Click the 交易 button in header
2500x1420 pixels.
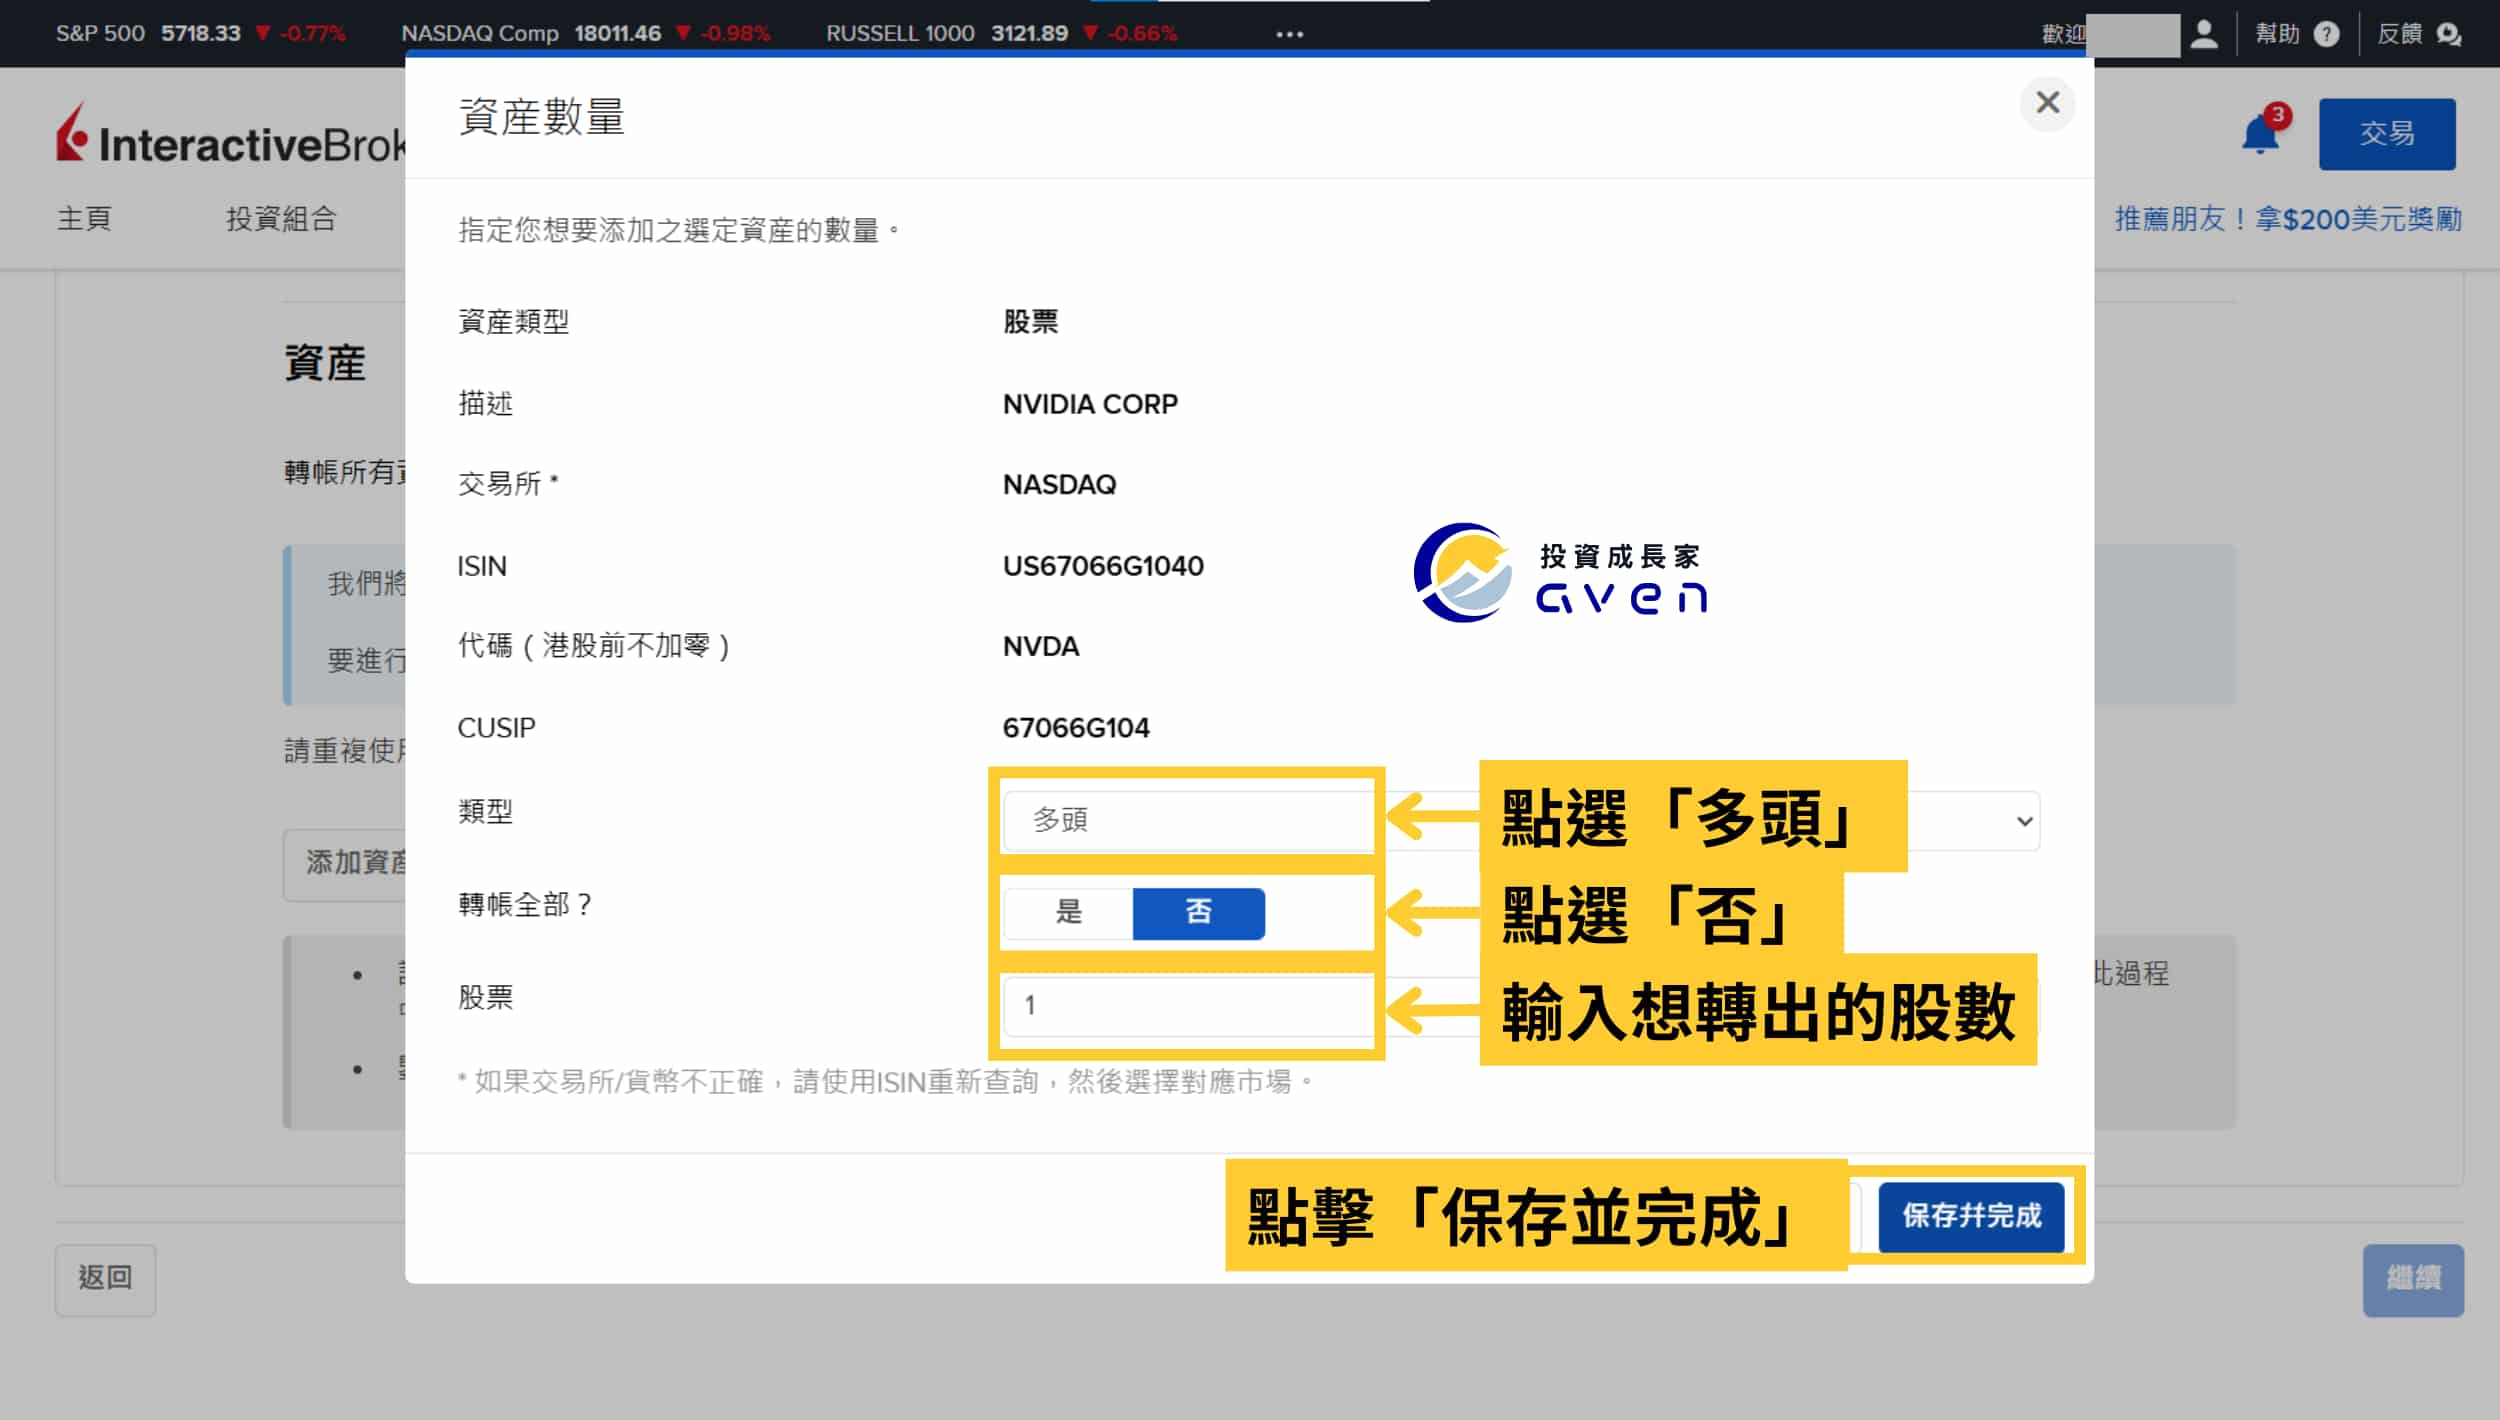(2387, 134)
